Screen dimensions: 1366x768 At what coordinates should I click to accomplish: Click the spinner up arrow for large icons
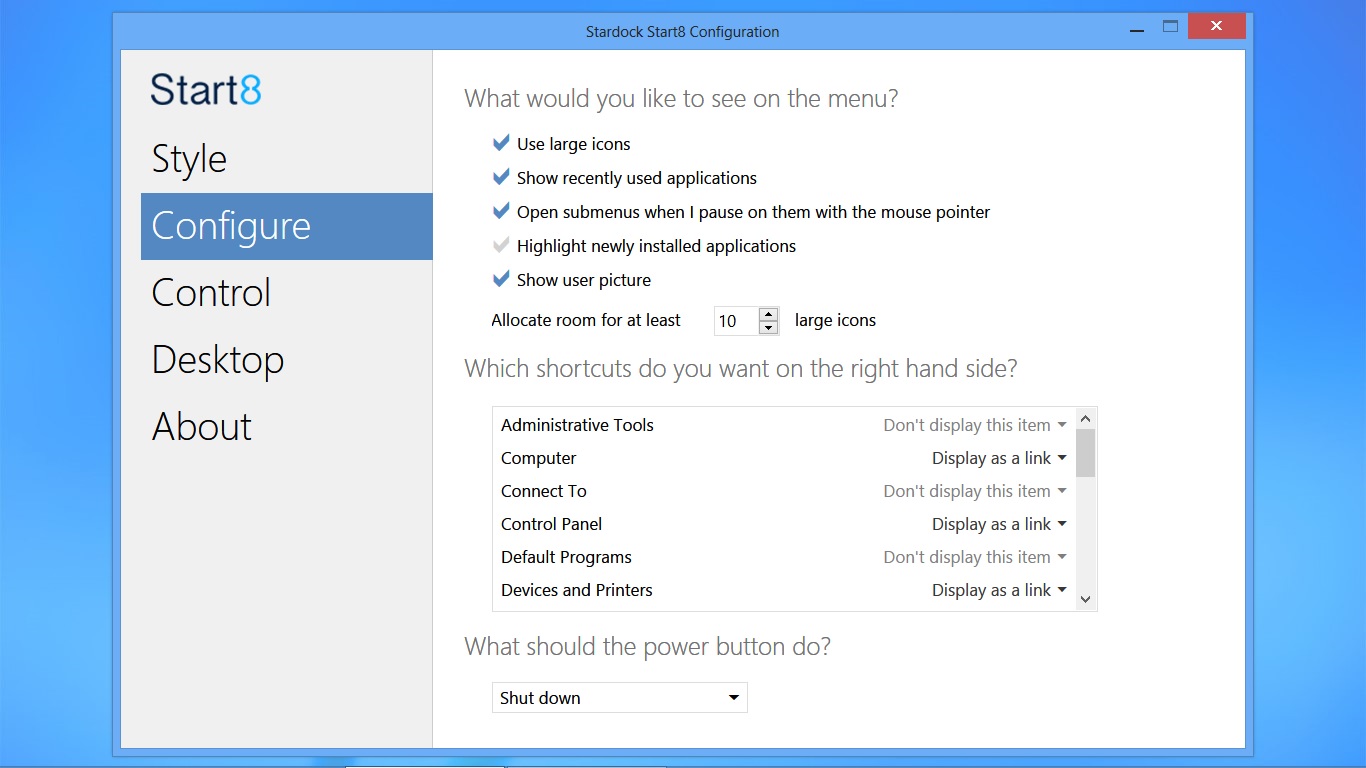pos(768,314)
